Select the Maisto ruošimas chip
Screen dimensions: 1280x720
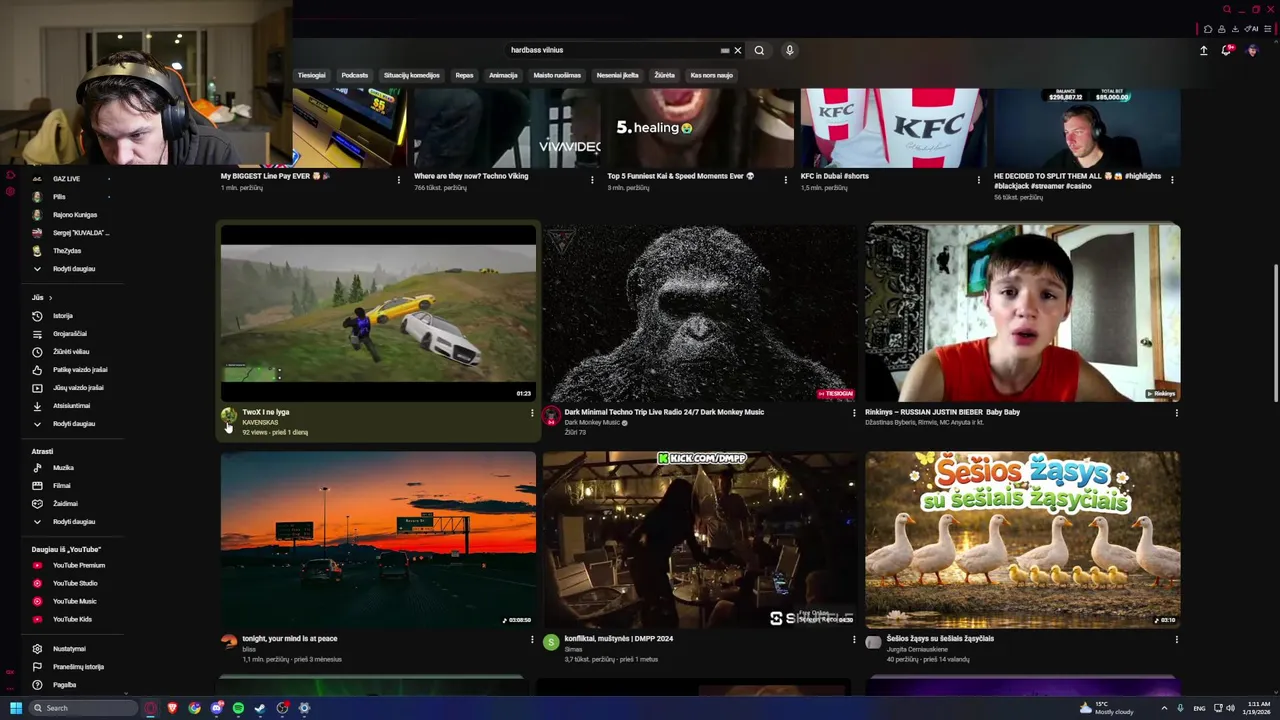point(557,75)
